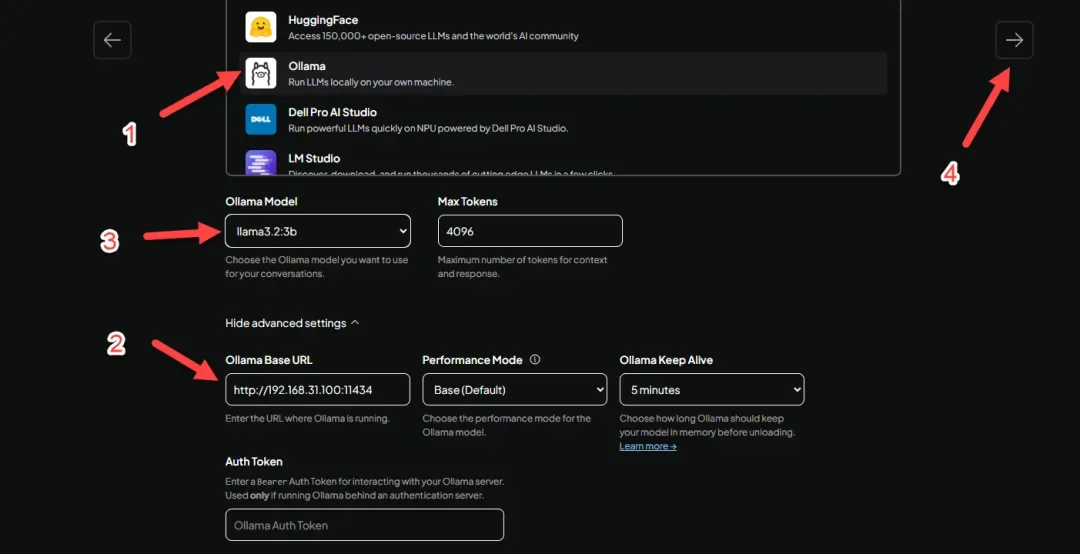Click "Choose the Ollama model you want" help text
1080x554 pixels.
[317, 267]
